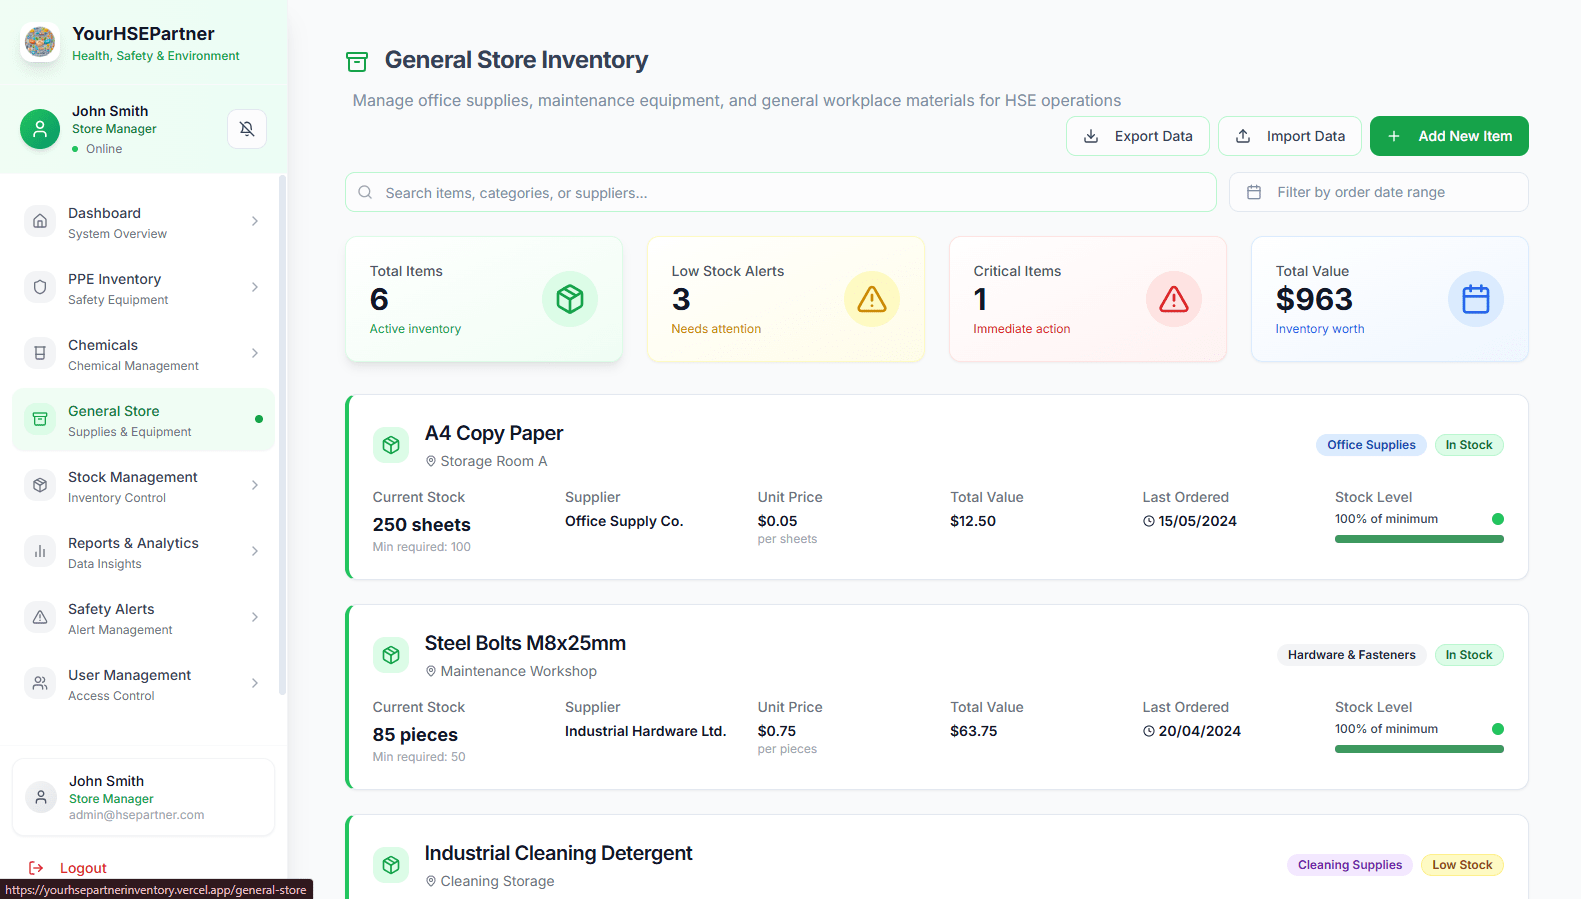Image resolution: width=1581 pixels, height=899 pixels.
Task: Toggle the muted notifications bell icon
Action: click(247, 129)
